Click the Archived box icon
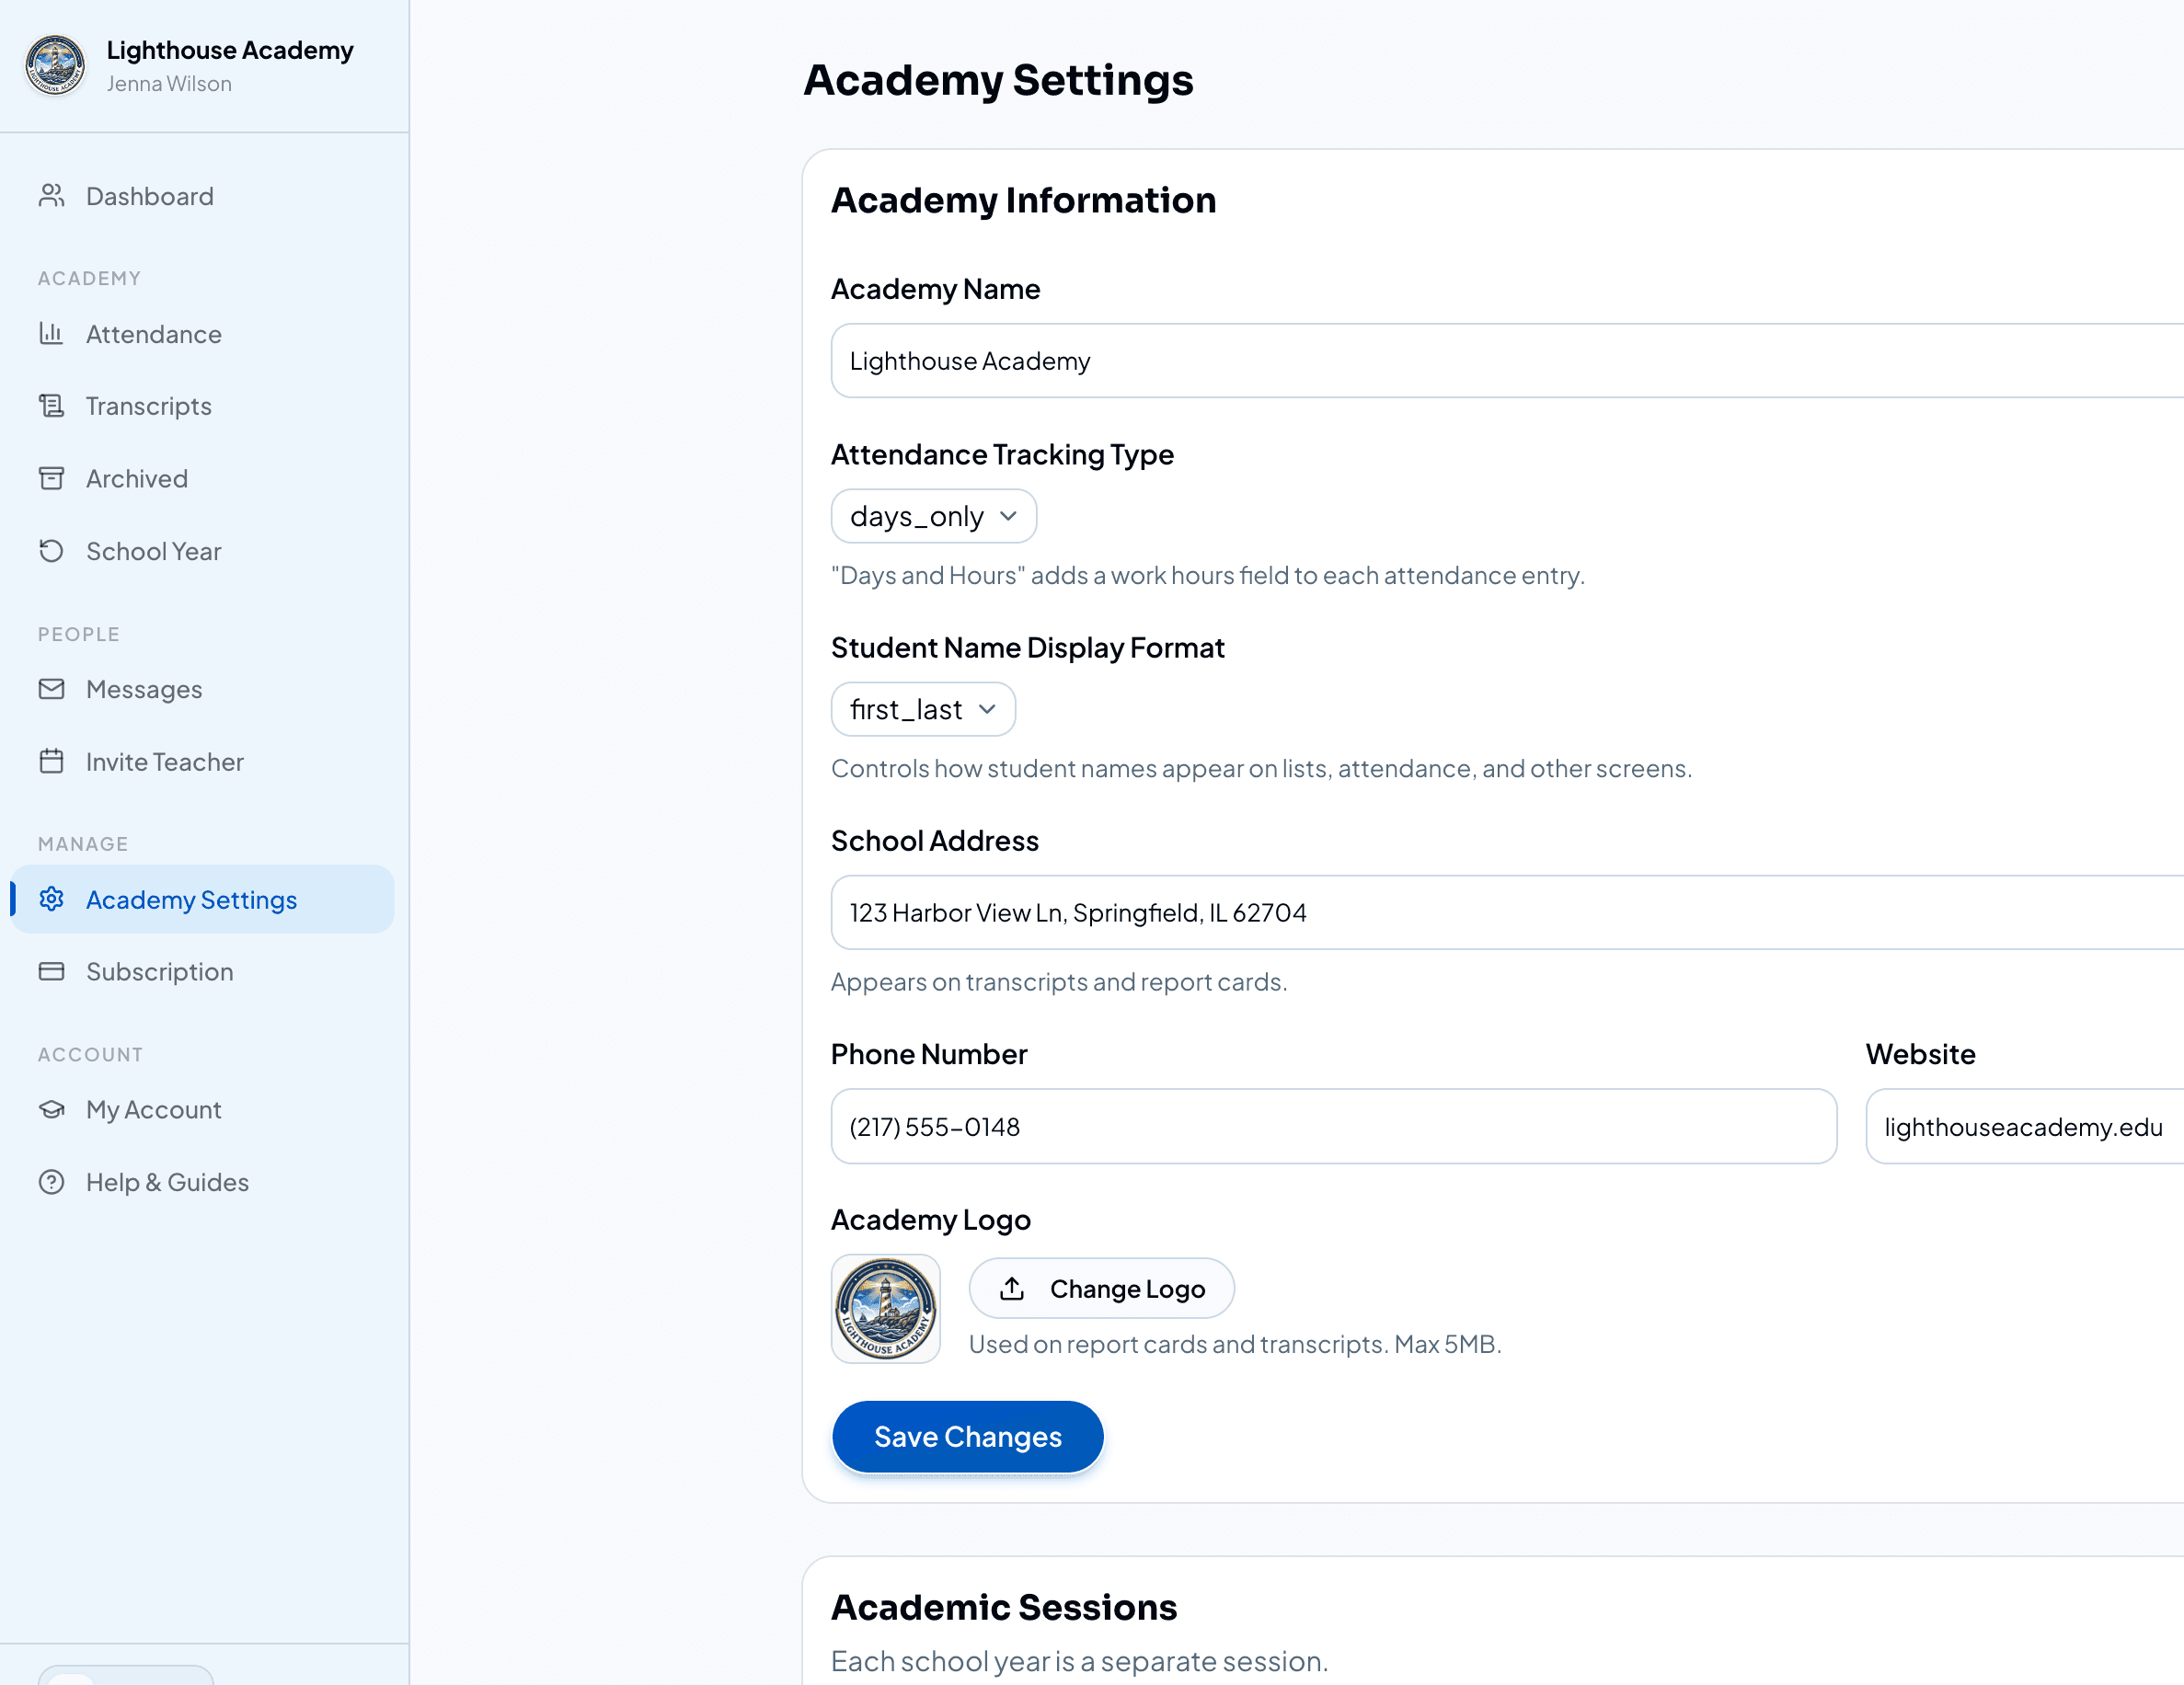Screen dimensions: 2184x1685 pyautogui.click(x=51, y=478)
